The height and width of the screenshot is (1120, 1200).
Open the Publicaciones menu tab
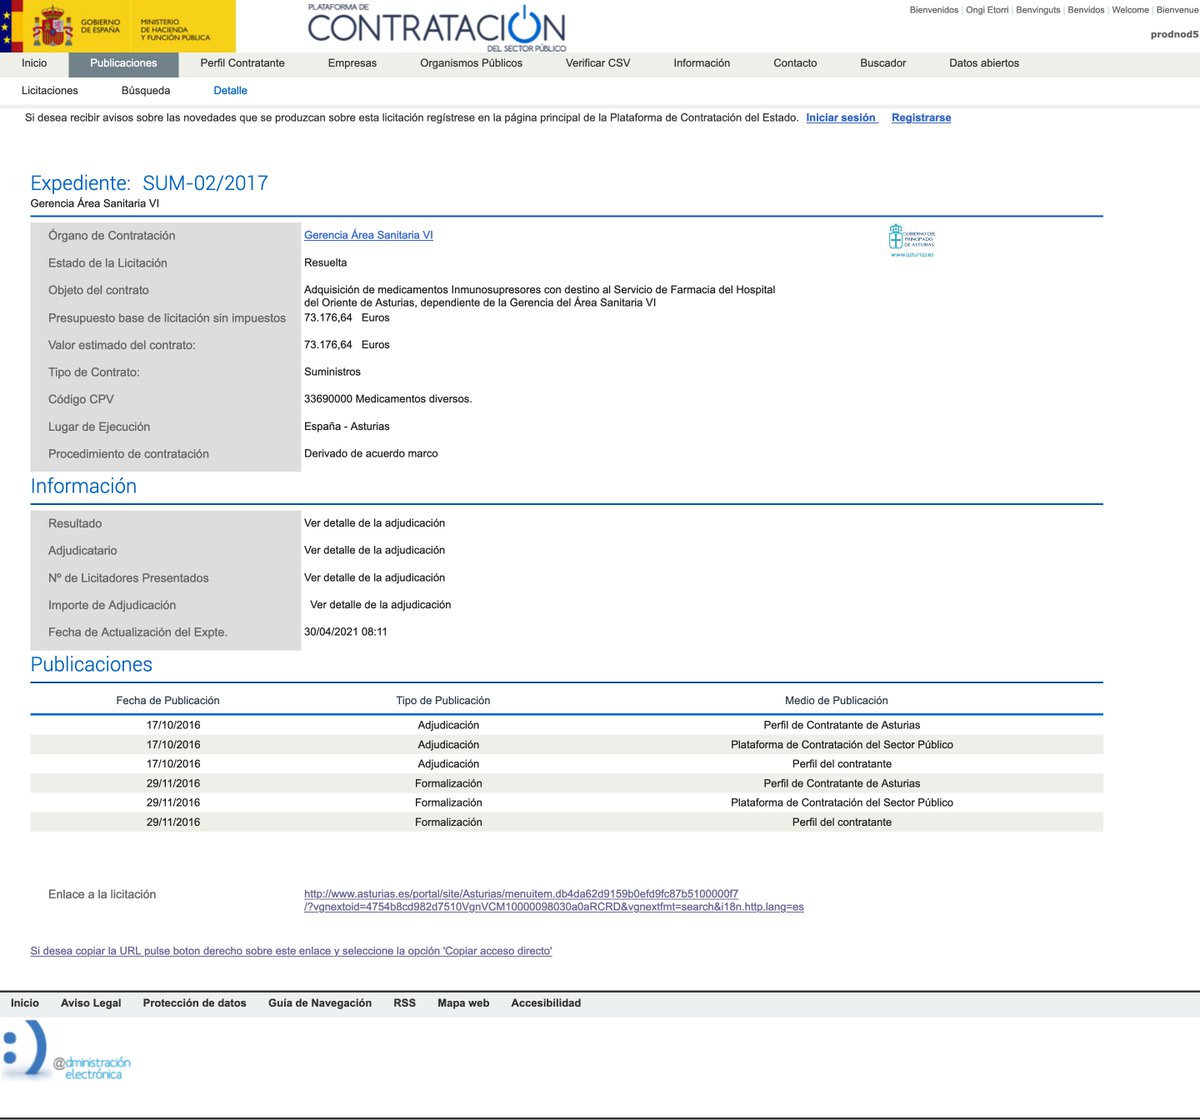[123, 63]
